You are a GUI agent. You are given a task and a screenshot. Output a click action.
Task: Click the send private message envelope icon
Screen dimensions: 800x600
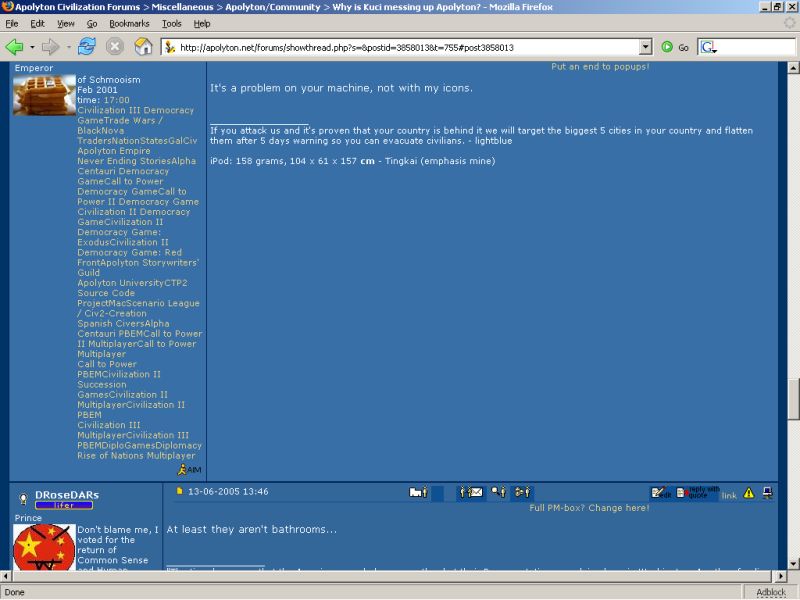470,492
